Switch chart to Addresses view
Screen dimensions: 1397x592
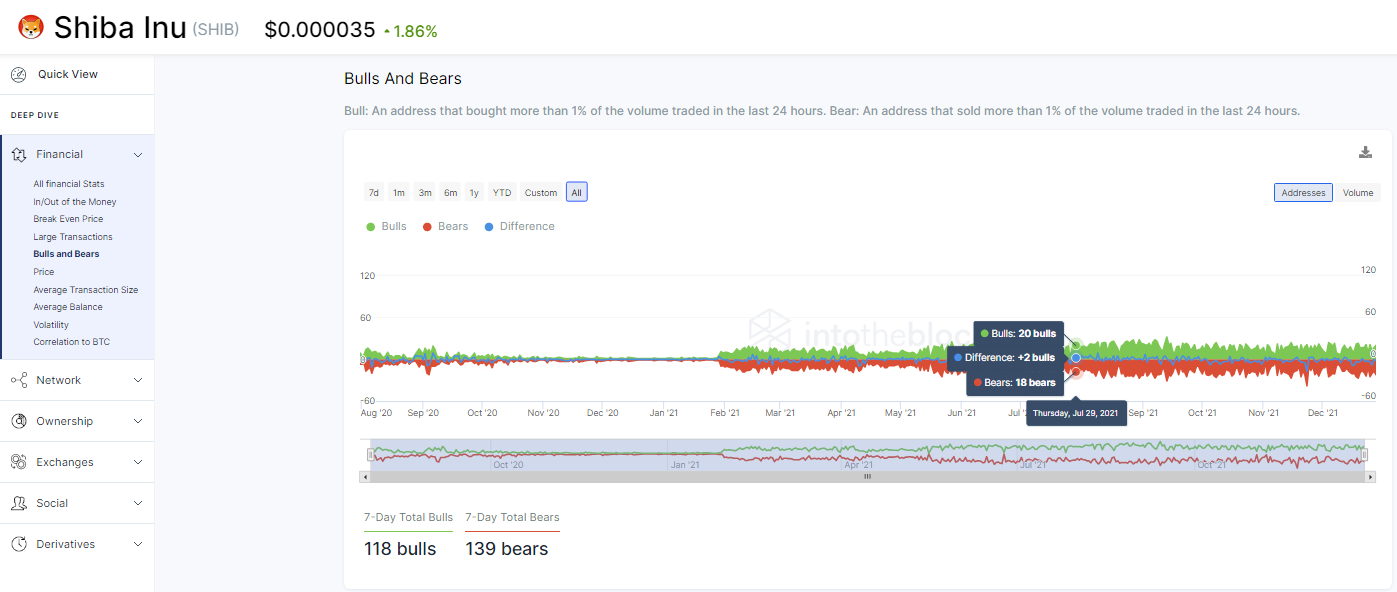click(1303, 193)
